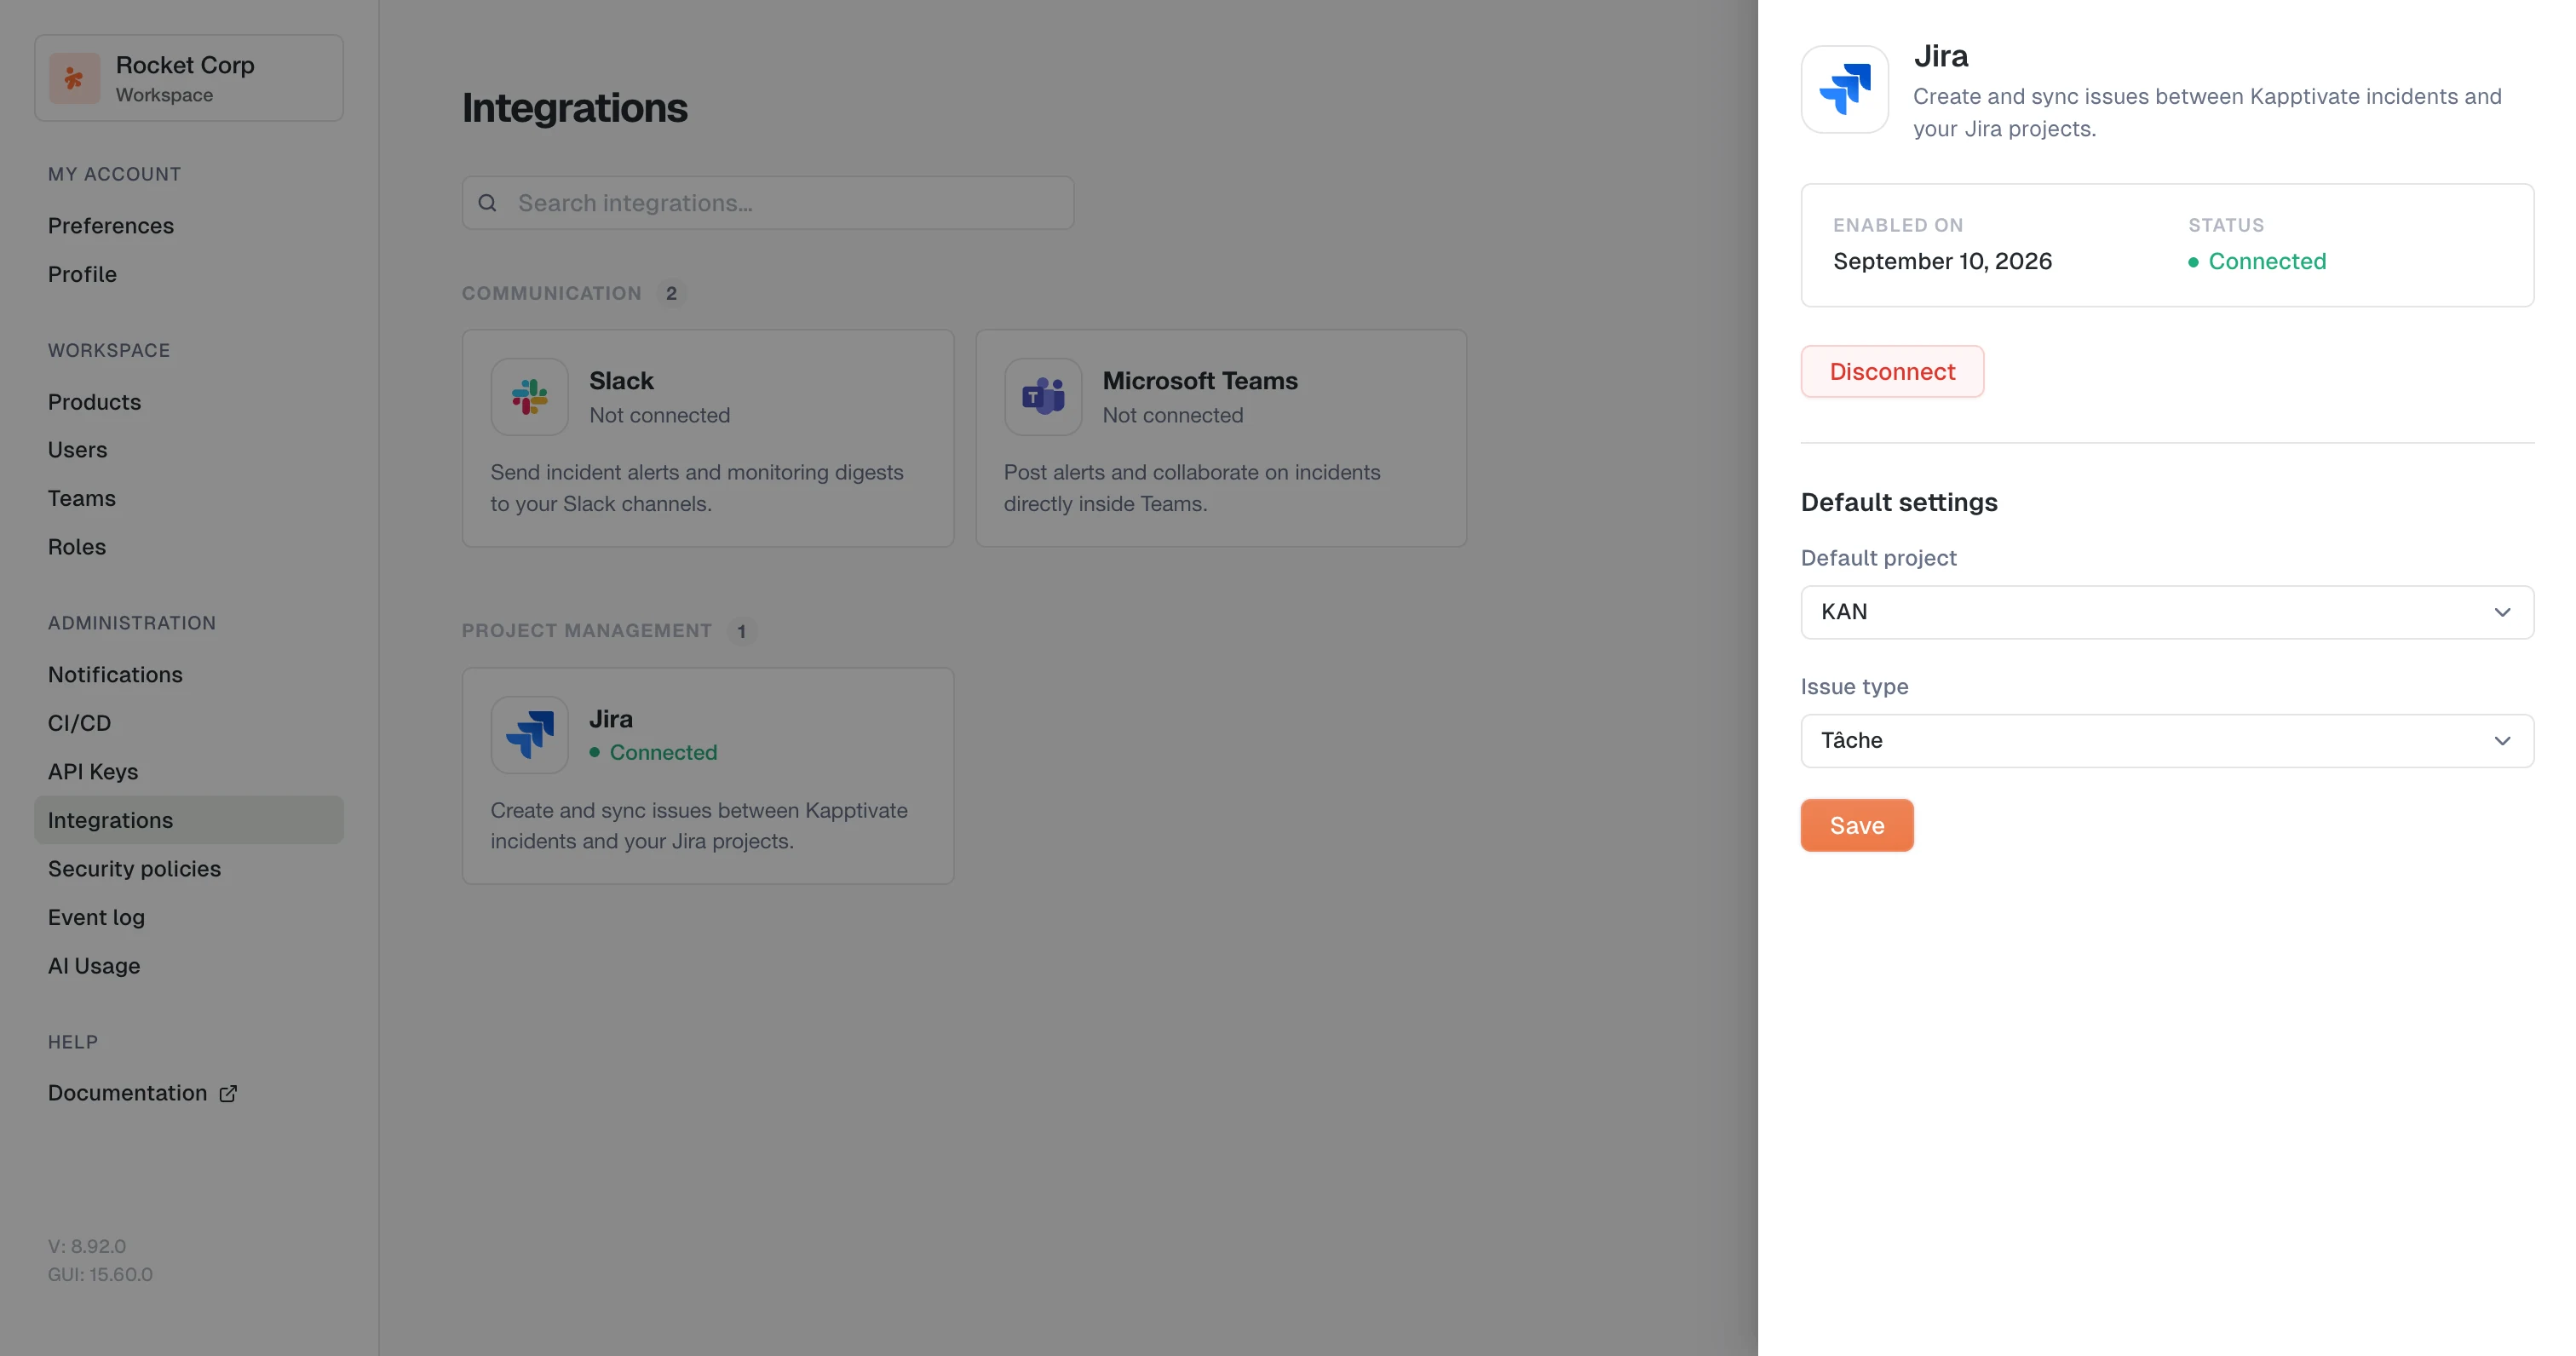The image size is (2576, 1356).
Task: Click the Microsoft Teams logo icon
Action: [1043, 397]
